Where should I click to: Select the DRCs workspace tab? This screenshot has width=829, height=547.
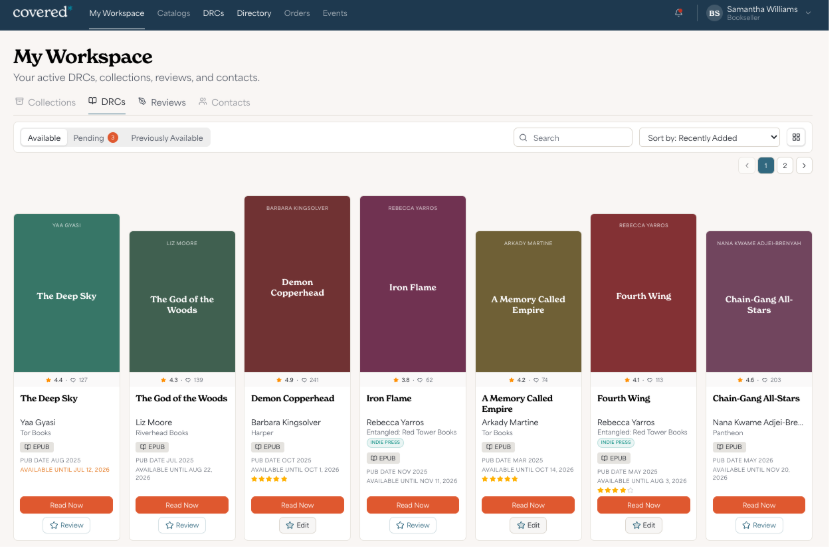point(107,101)
